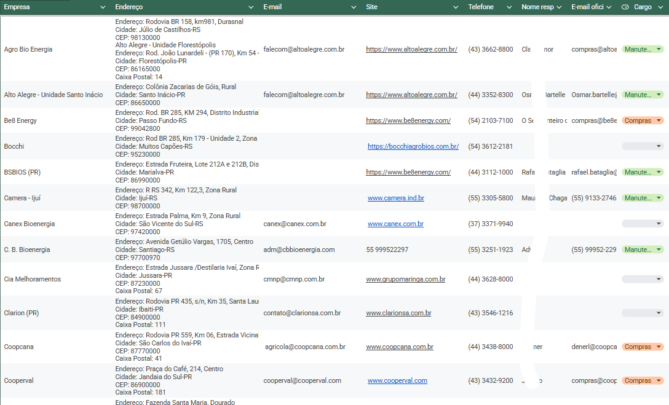This screenshot has height=405, width=669.
Task: Follow the www.camera.ind.br site link
Action: tap(396, 198)
